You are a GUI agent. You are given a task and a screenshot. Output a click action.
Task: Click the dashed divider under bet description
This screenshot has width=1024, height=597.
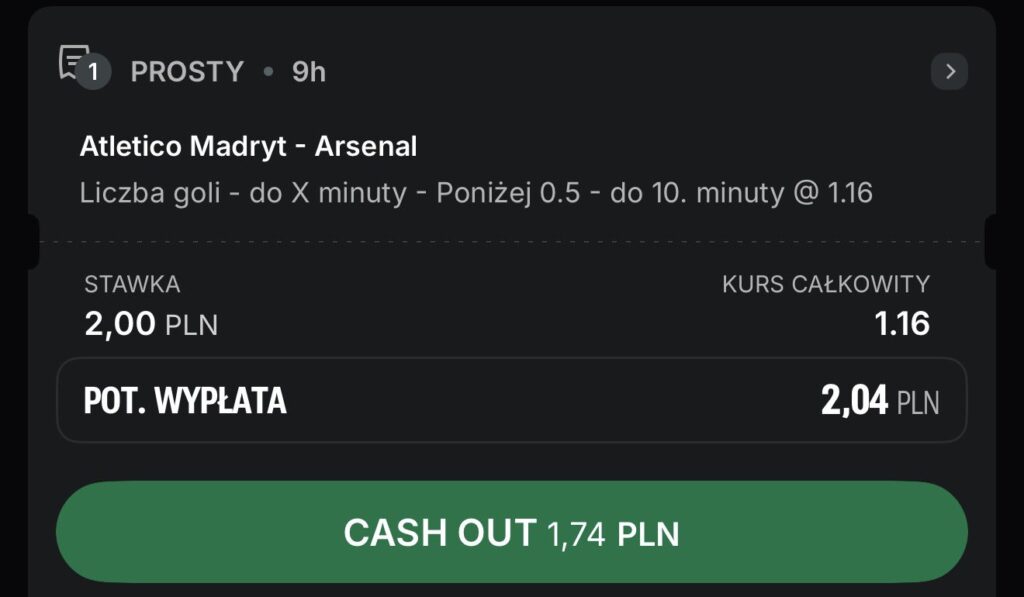pos(511,242)
